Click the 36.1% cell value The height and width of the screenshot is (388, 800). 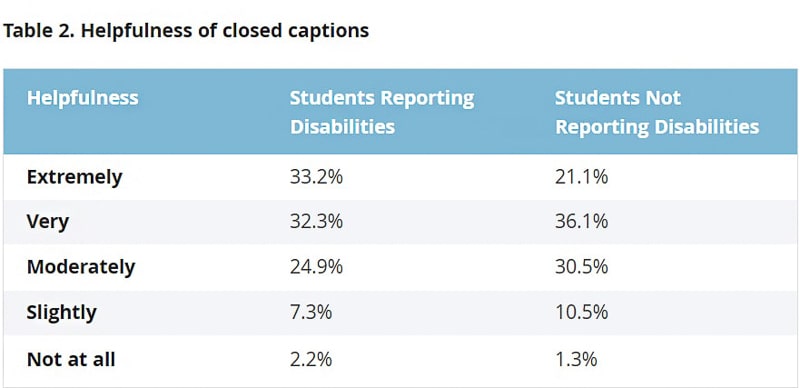tap(582, 222)
